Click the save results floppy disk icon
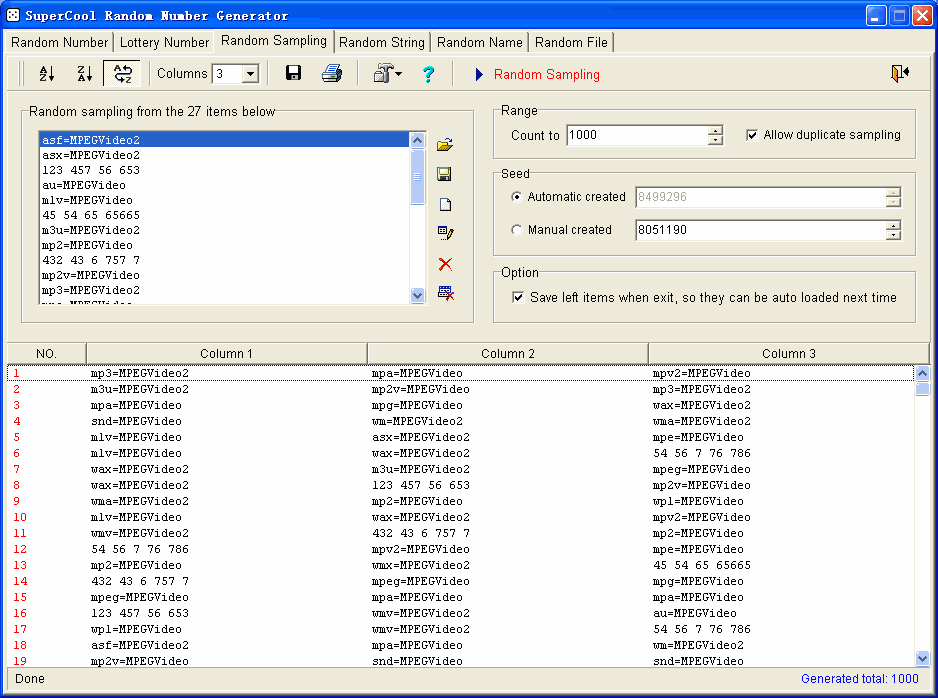 (294, 74)
